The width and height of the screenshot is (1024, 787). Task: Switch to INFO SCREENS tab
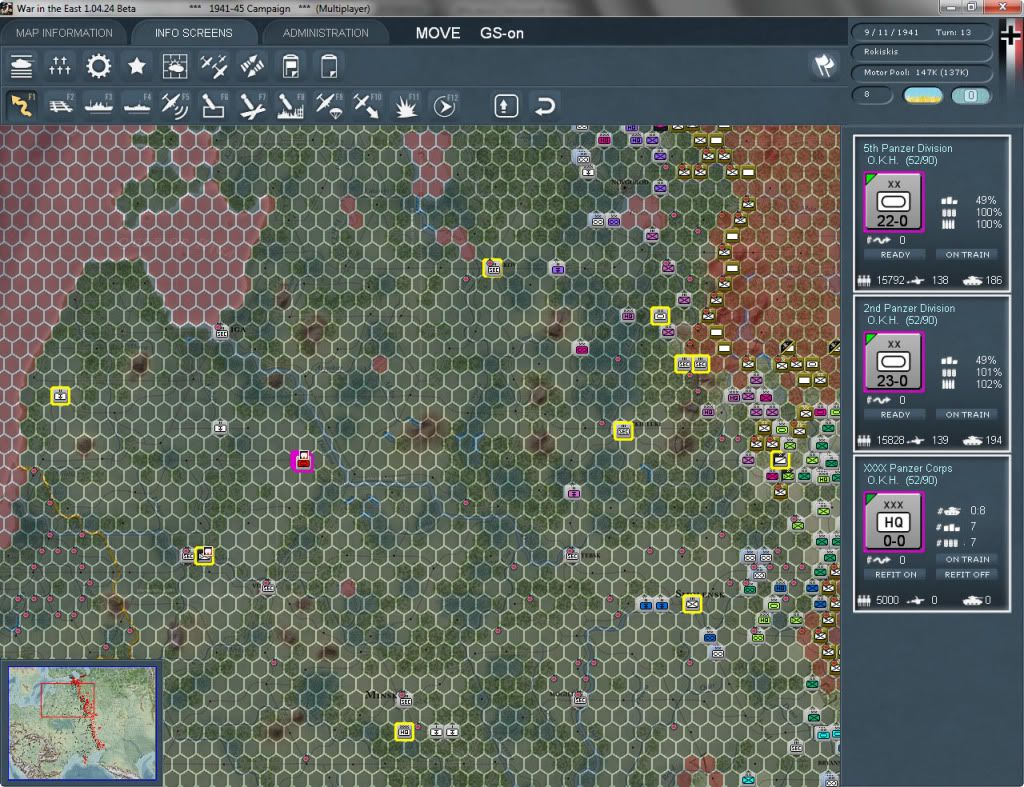pyautogui.click(x=193, y=33)
